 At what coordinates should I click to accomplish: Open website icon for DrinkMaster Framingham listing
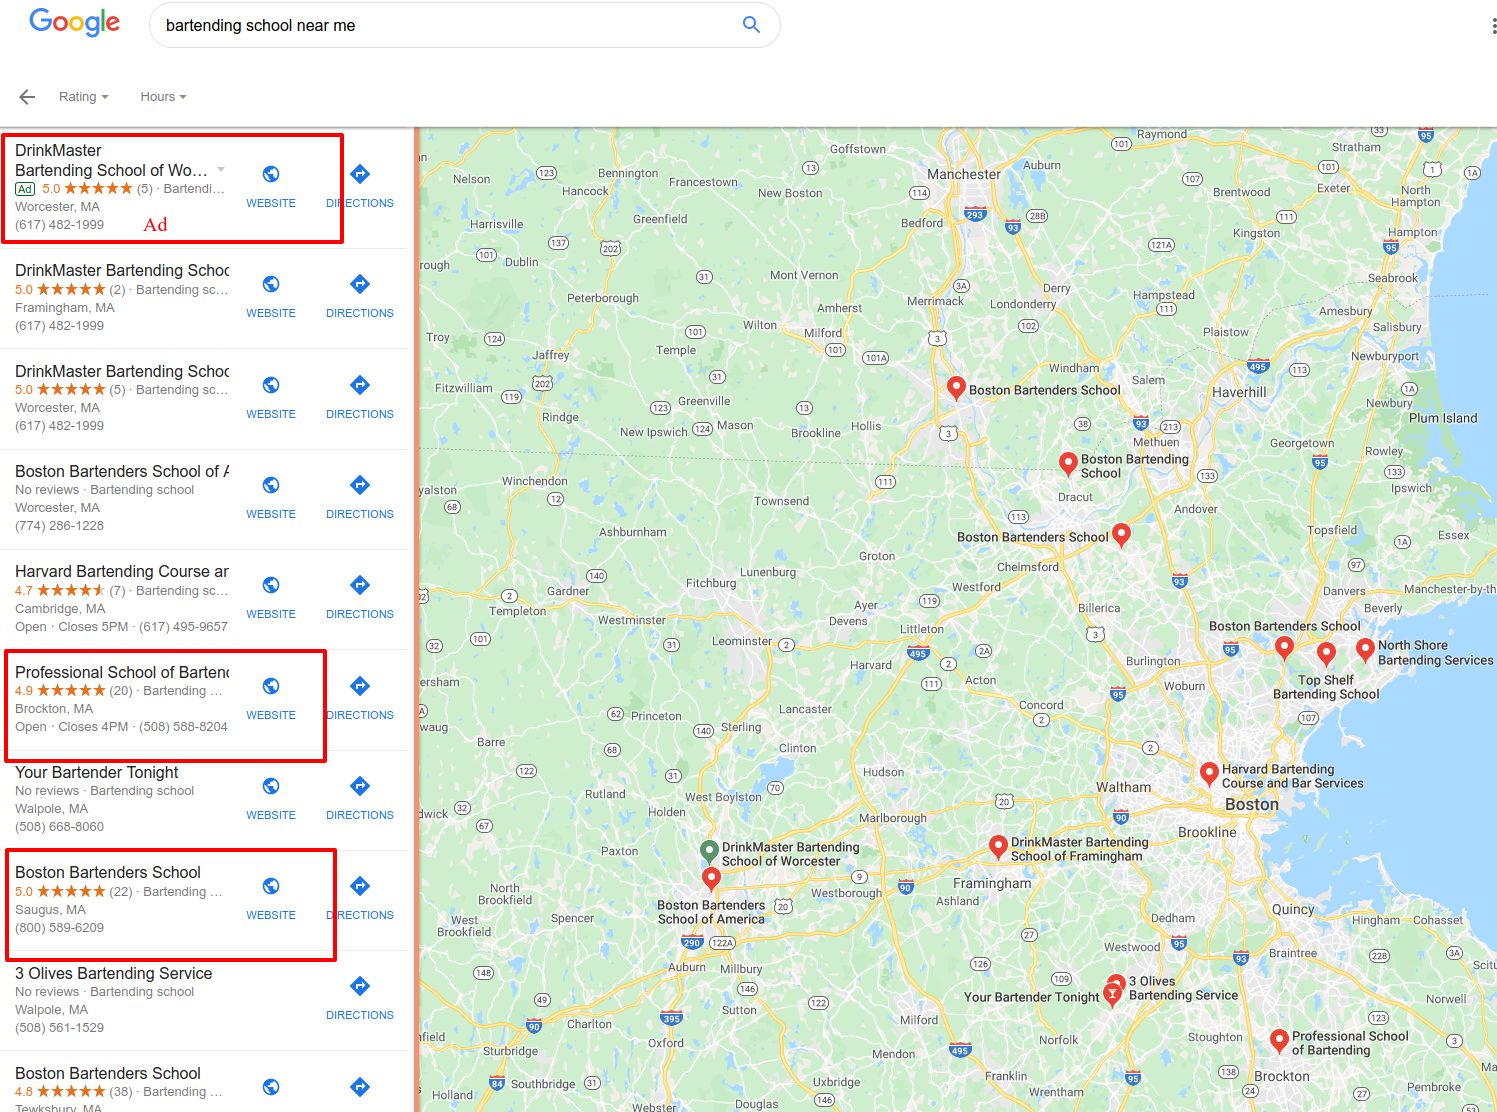tap(271, 284)
